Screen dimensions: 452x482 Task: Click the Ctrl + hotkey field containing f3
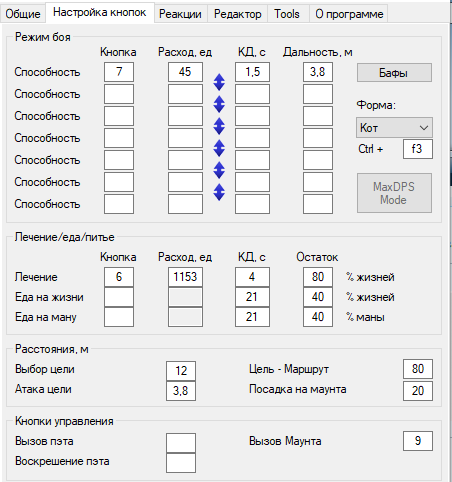(418, 149)
